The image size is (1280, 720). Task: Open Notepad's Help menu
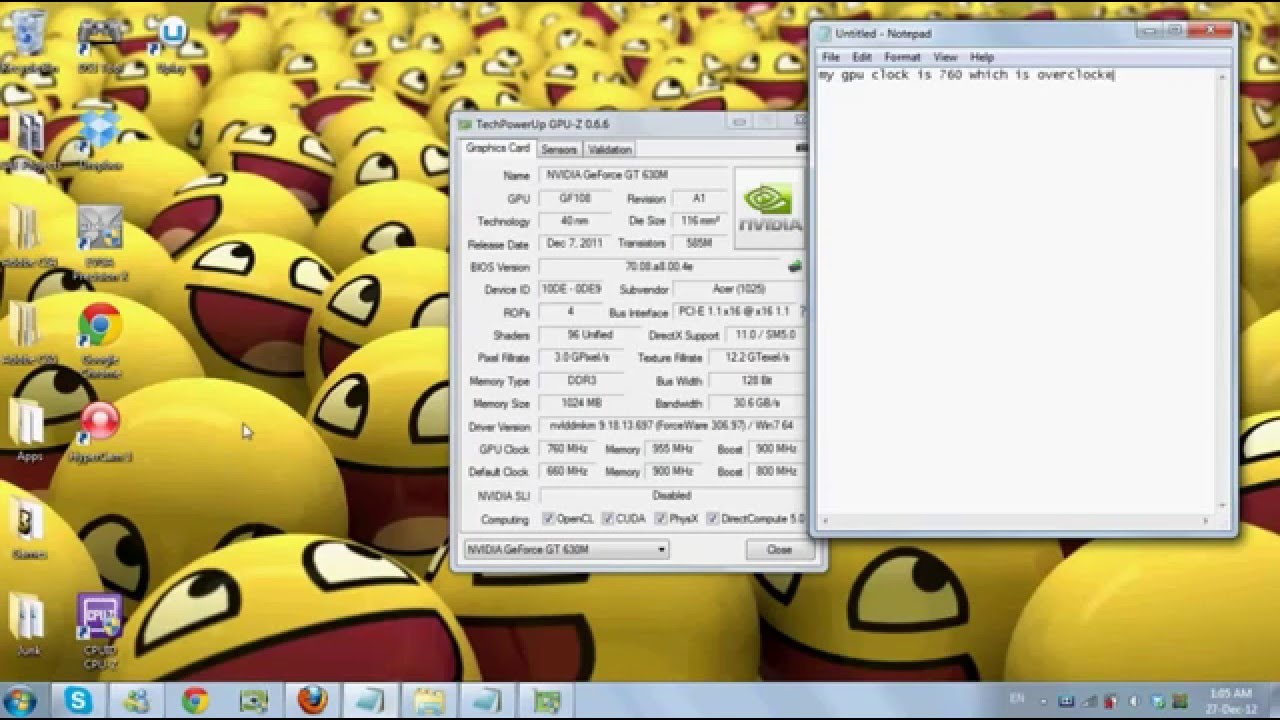pos(982,57)
